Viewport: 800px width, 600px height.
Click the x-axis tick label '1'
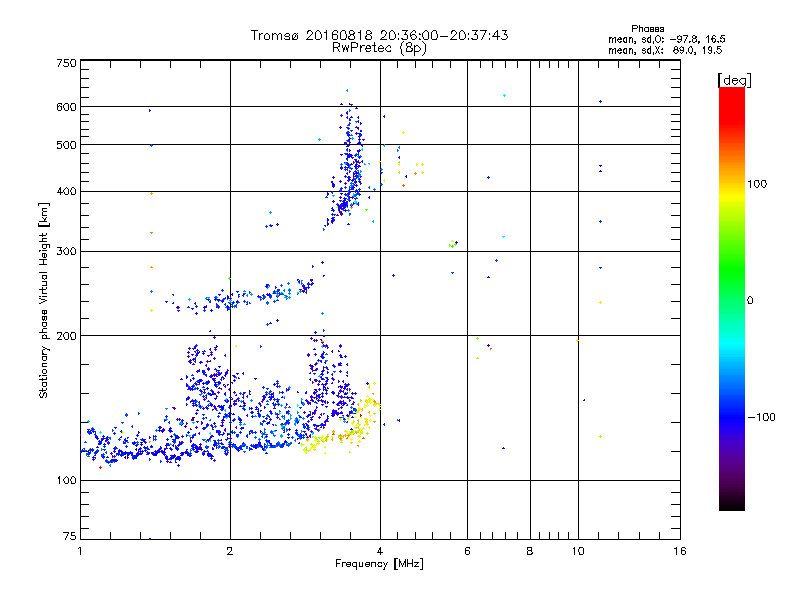pos(80,551)
